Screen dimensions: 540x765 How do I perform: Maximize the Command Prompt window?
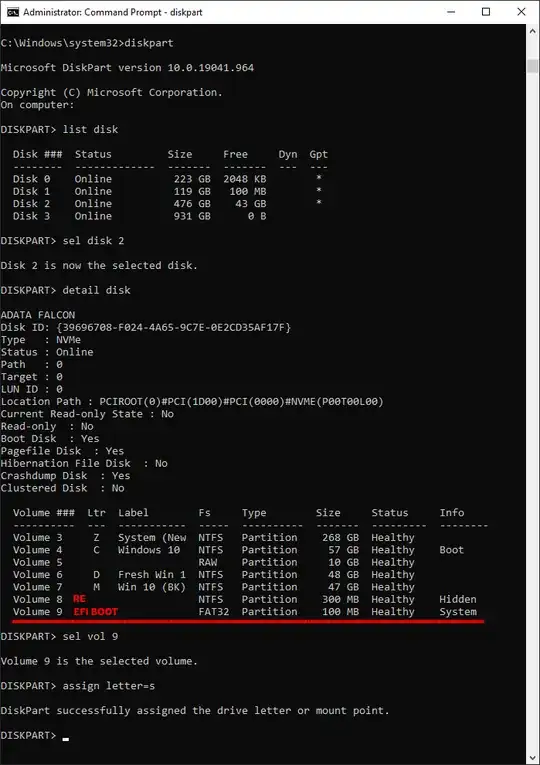click(486, 12)
